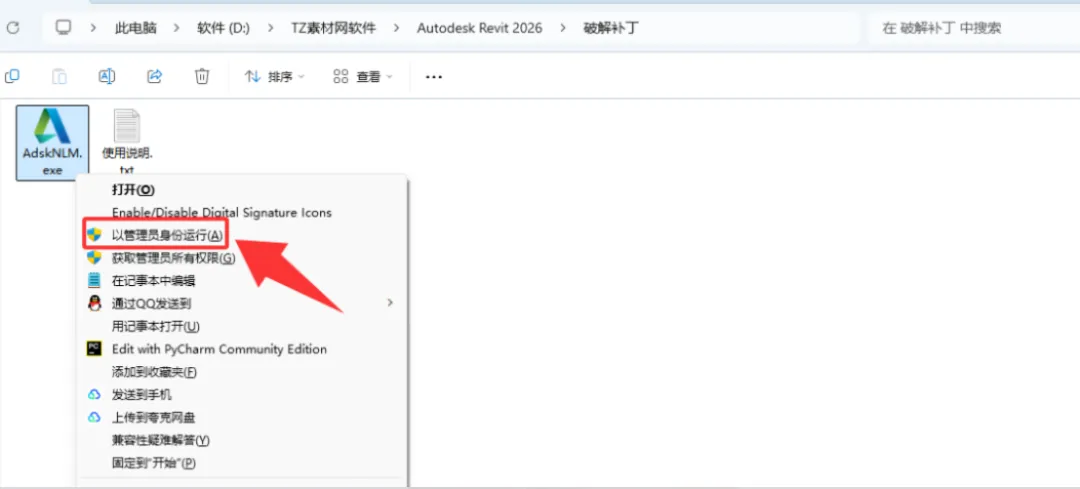Click the cloud icon beside 发送到手机
This screenshot has width=1080, height=489.
point(94,395)
